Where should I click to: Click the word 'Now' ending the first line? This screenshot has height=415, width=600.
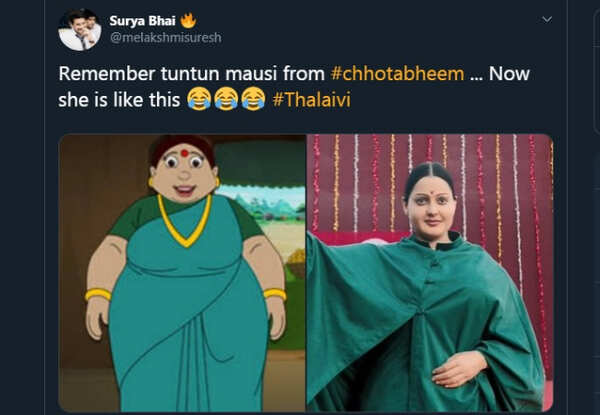coord(509,73)
